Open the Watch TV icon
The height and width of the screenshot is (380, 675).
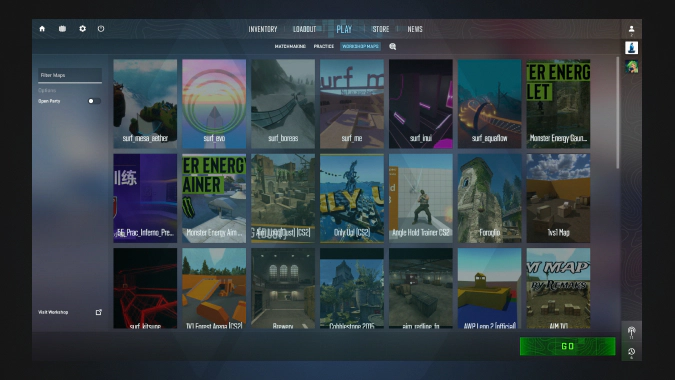pos(62,29)
